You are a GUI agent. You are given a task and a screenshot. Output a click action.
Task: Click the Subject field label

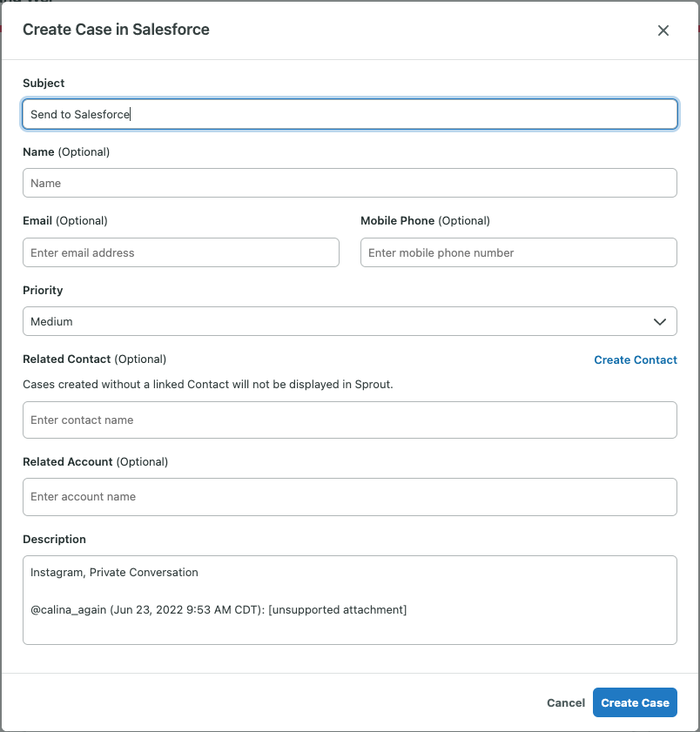tap(43, 83)
